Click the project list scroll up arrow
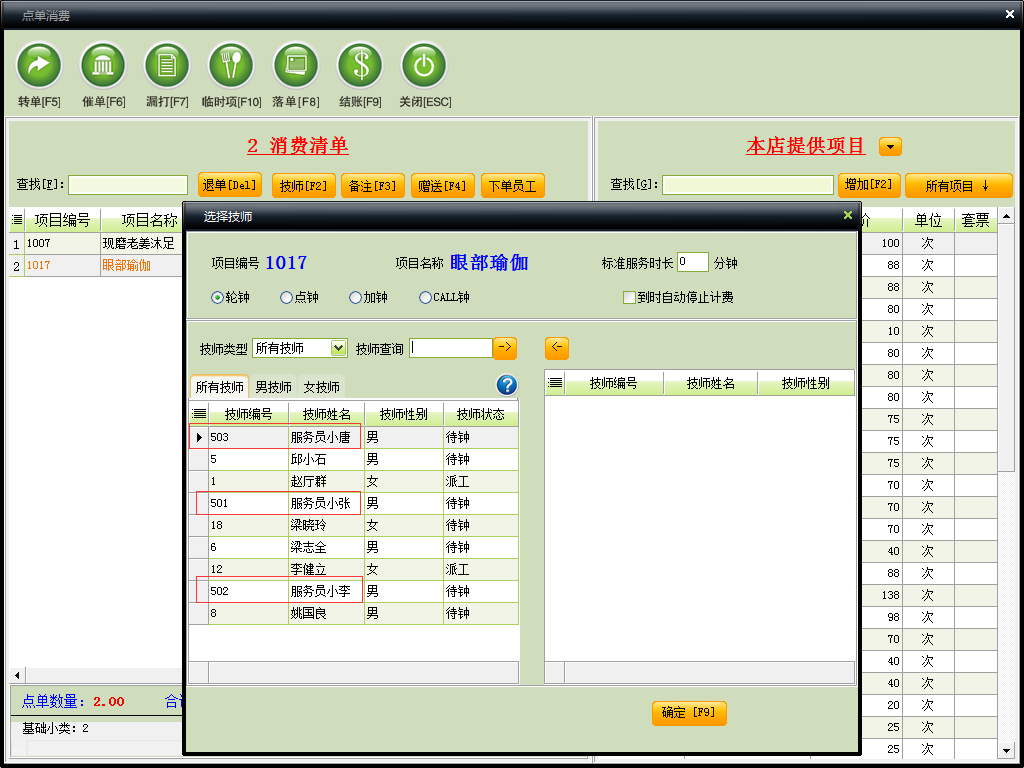The width and height of the screenshot is (1024, 768). pos(1006,216)
